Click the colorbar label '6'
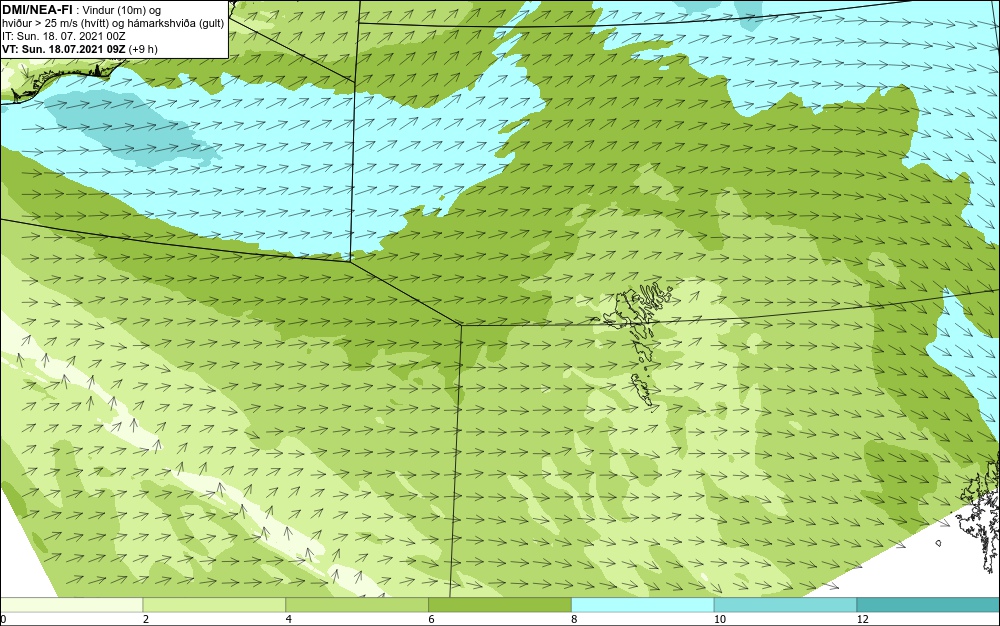The height and width of the screenshot is (626, 1000). (x=432, y=619)
